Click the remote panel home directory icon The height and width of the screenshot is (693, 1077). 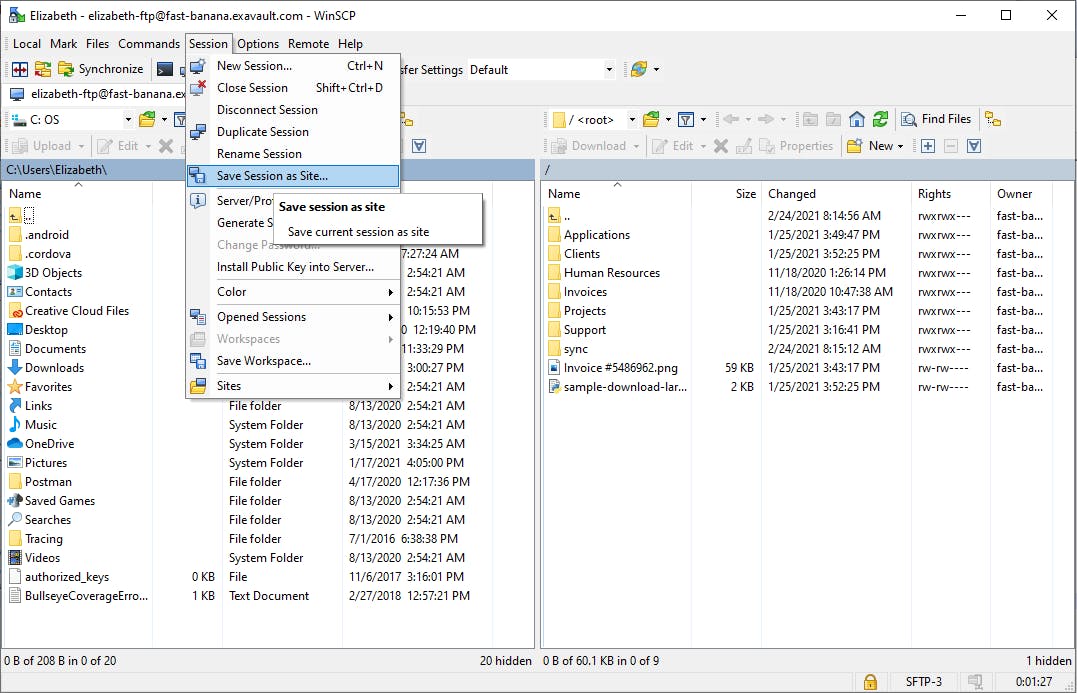(857, 120)
